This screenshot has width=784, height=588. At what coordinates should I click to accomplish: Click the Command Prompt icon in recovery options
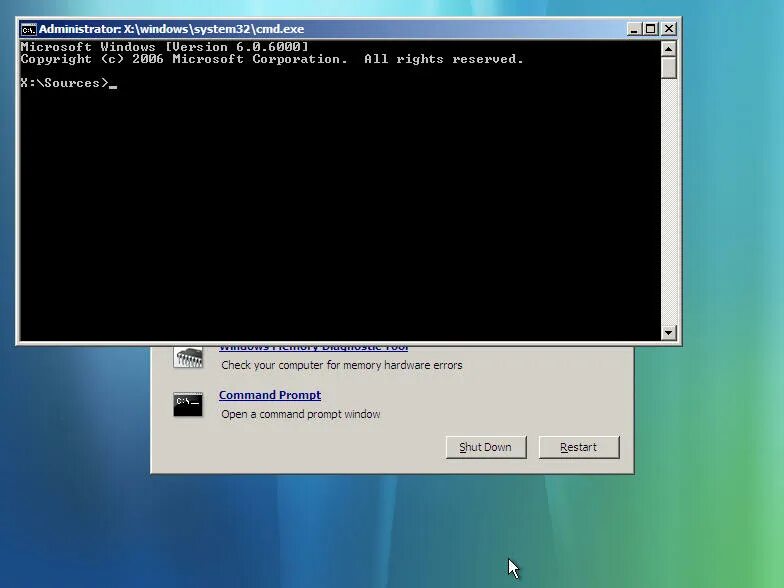[x=188, y=404]
